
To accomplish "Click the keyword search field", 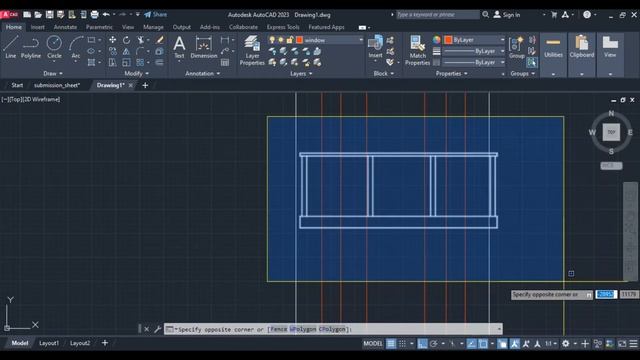I will 438,15.
